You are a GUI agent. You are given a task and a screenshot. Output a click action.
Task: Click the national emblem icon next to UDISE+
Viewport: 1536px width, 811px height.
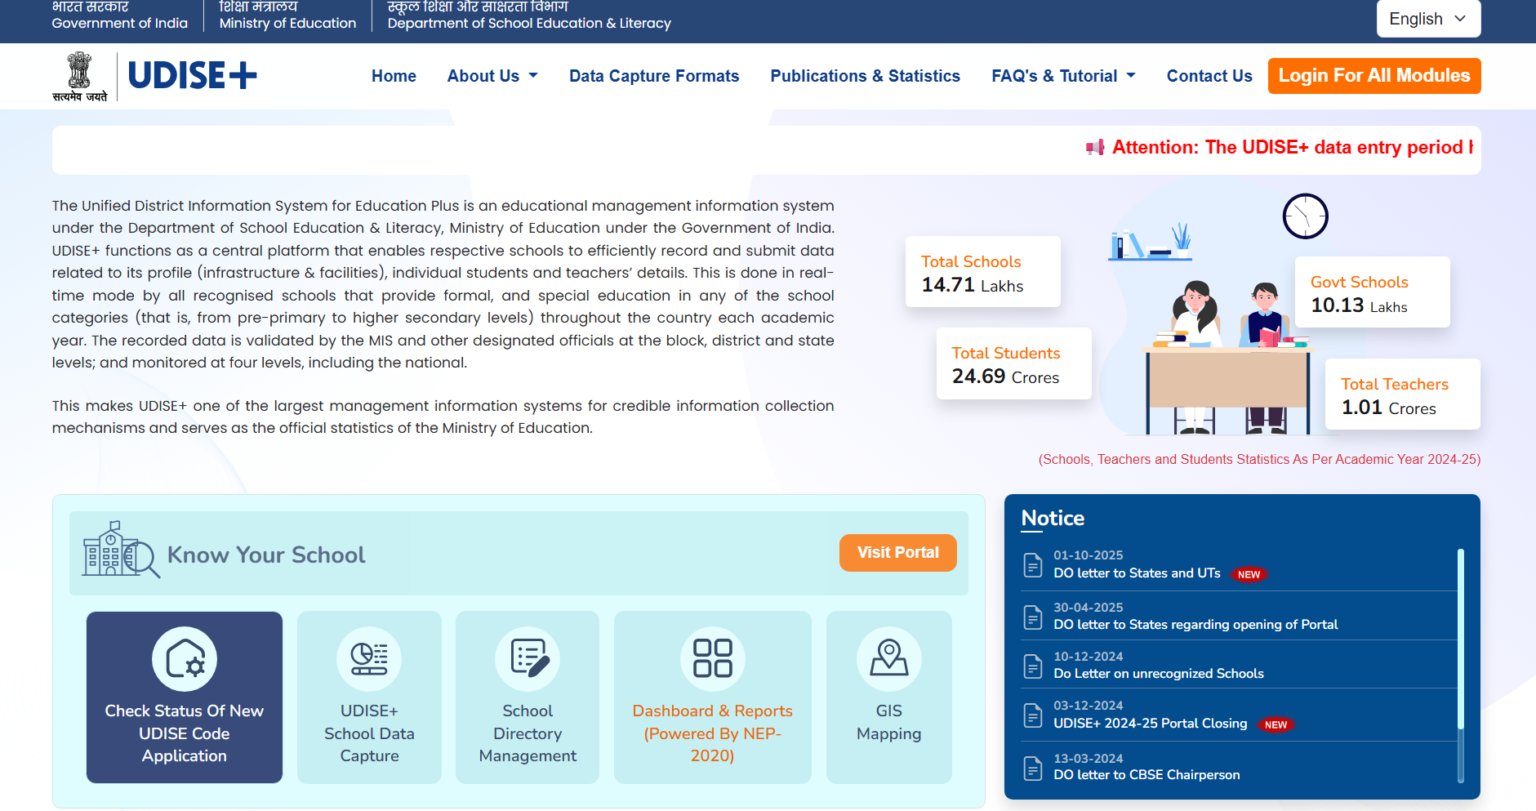[80, 75]
